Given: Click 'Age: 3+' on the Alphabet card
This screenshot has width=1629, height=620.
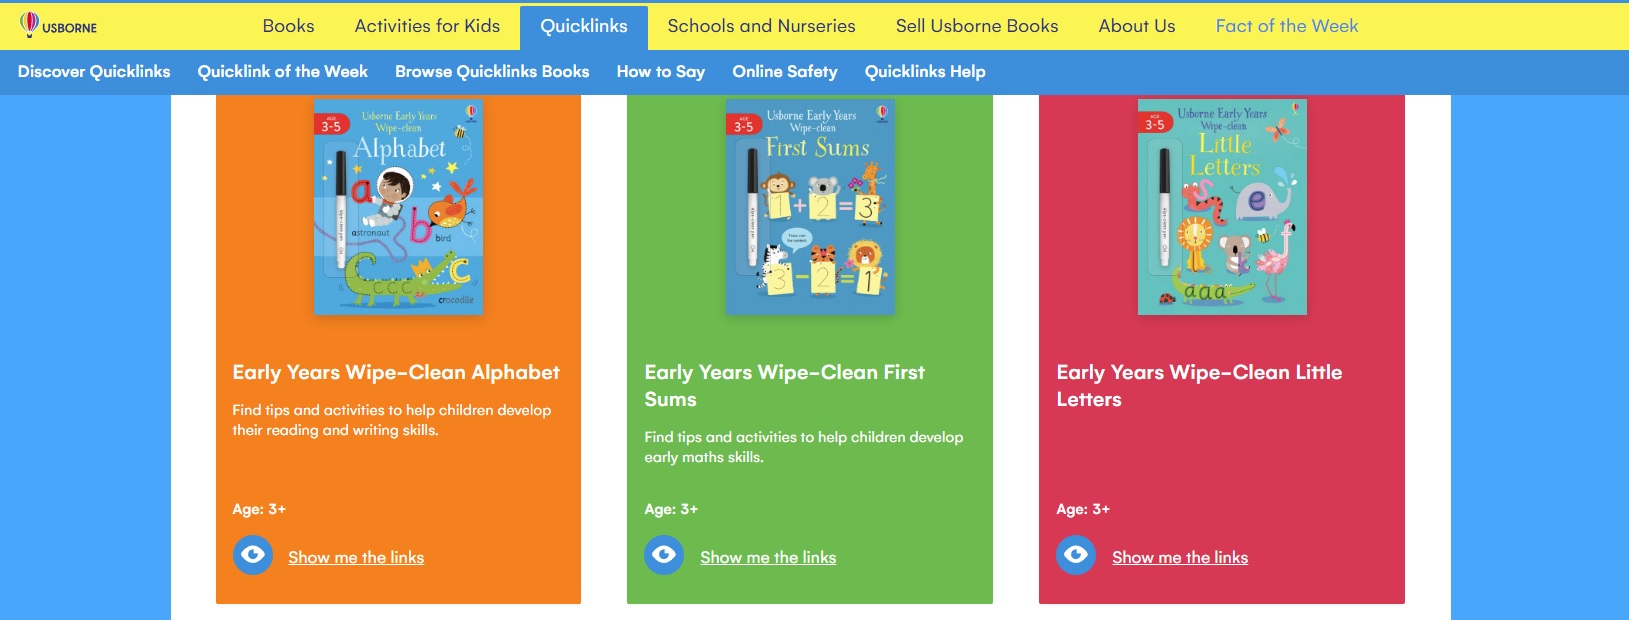Looking at the screenshot, I should click(259, 509).
